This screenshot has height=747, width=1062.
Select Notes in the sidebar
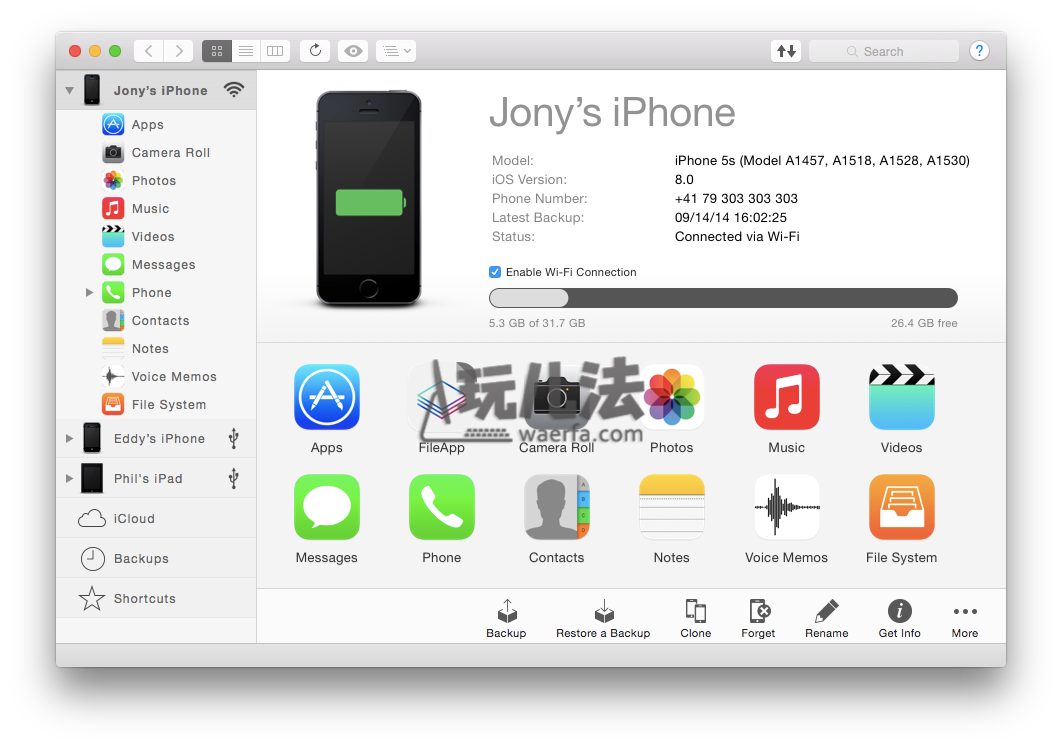pyautogui.click(x=156, y=349)
